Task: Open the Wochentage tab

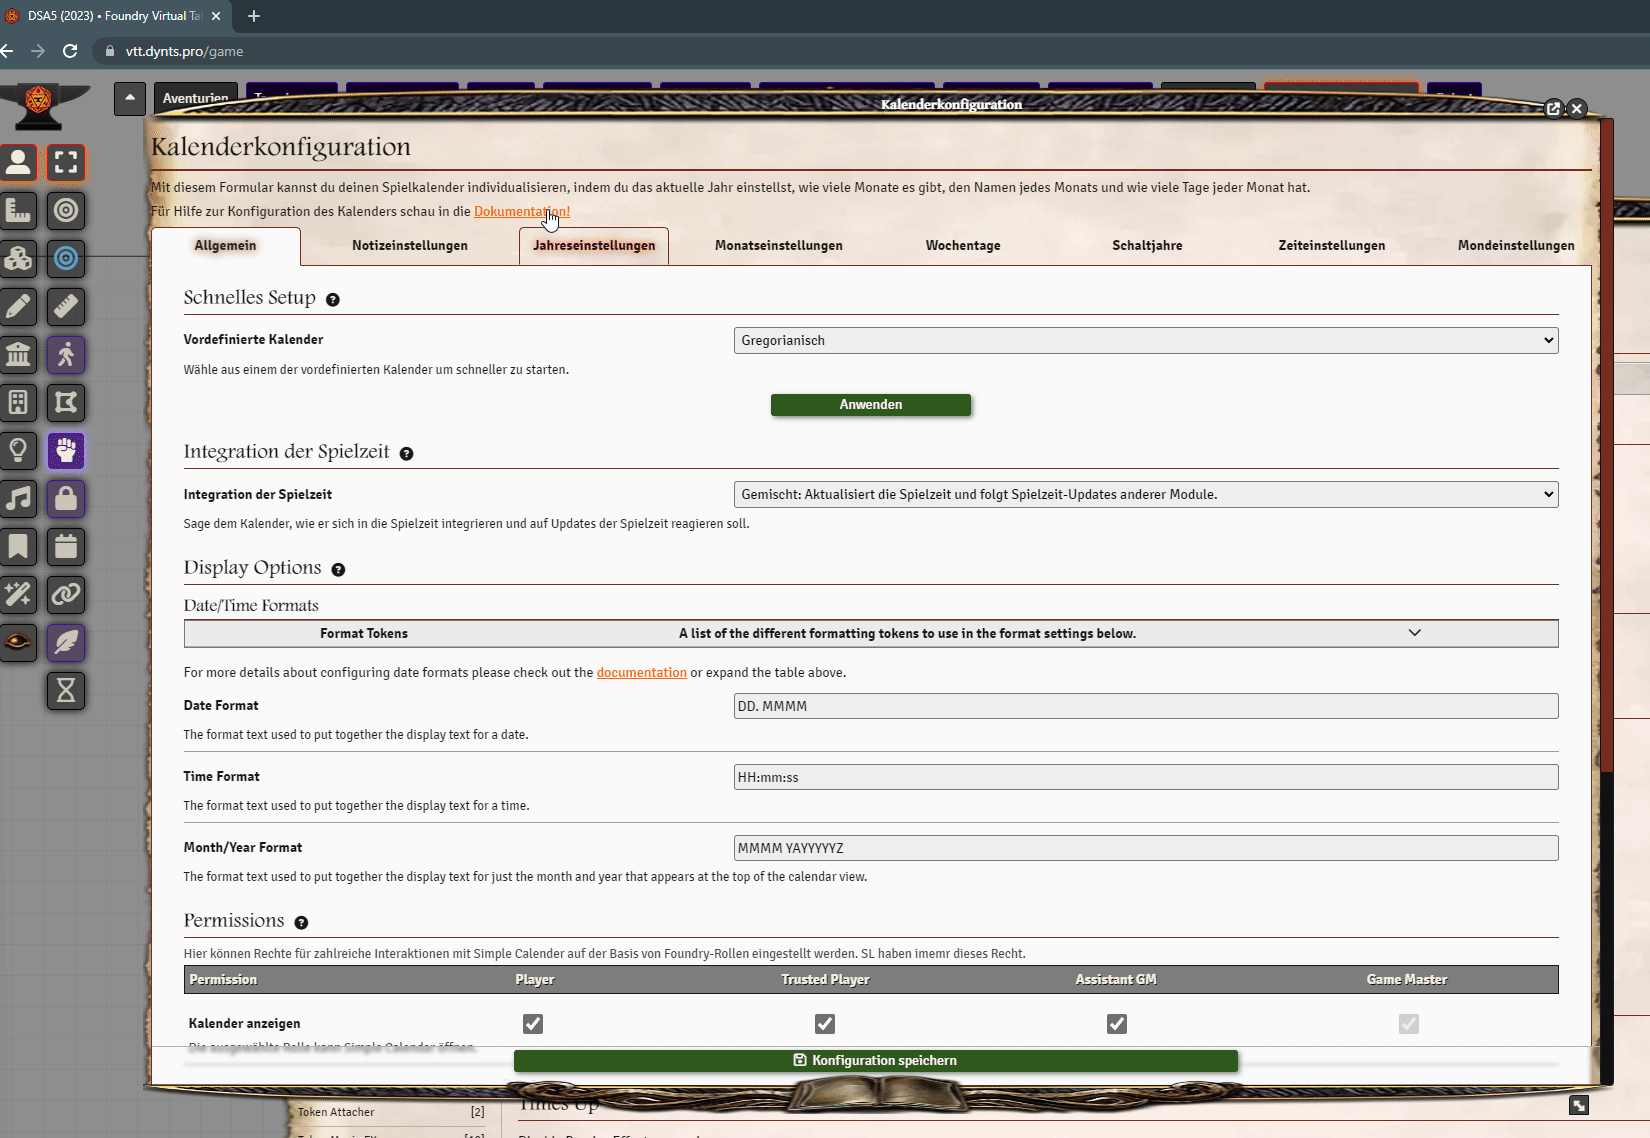Action: tap(963, 246)
